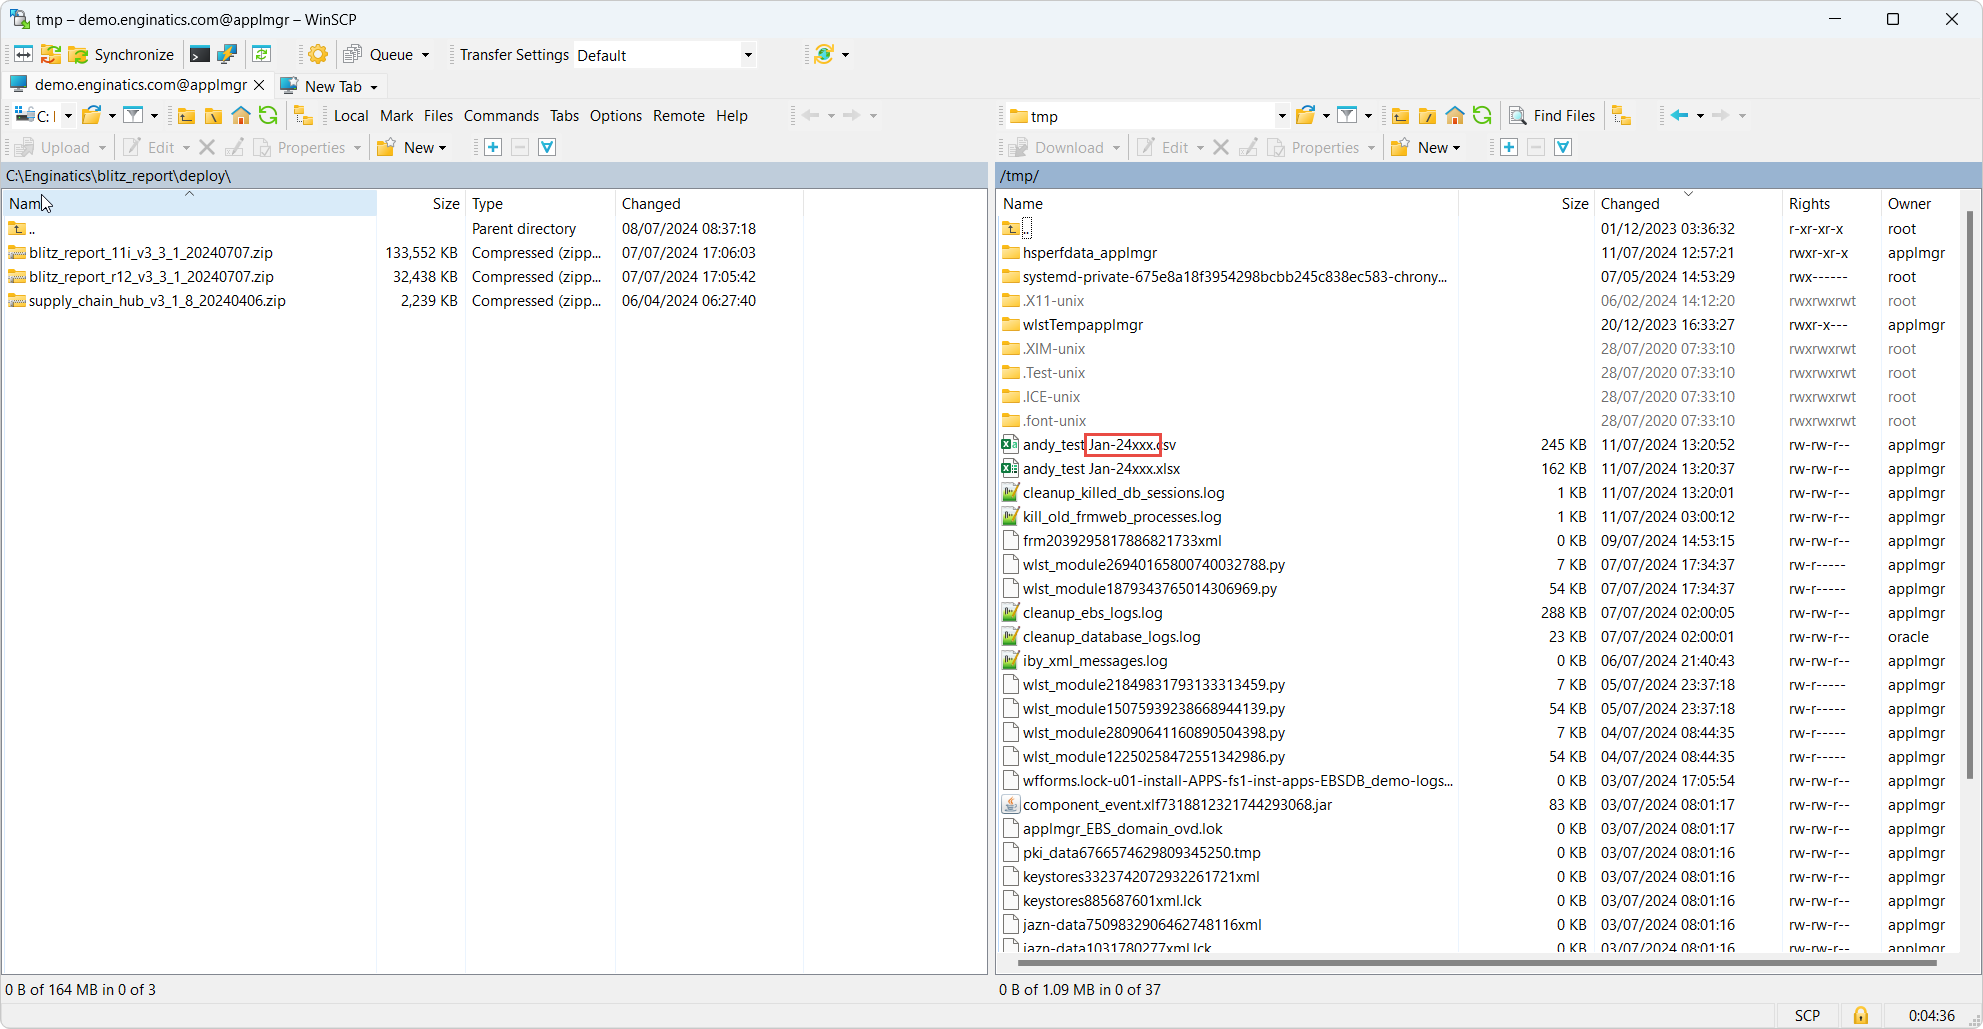Click the lock icon in the status bar
The width and height of the screenshot is (1983, 1029).
[1860, 1016]
